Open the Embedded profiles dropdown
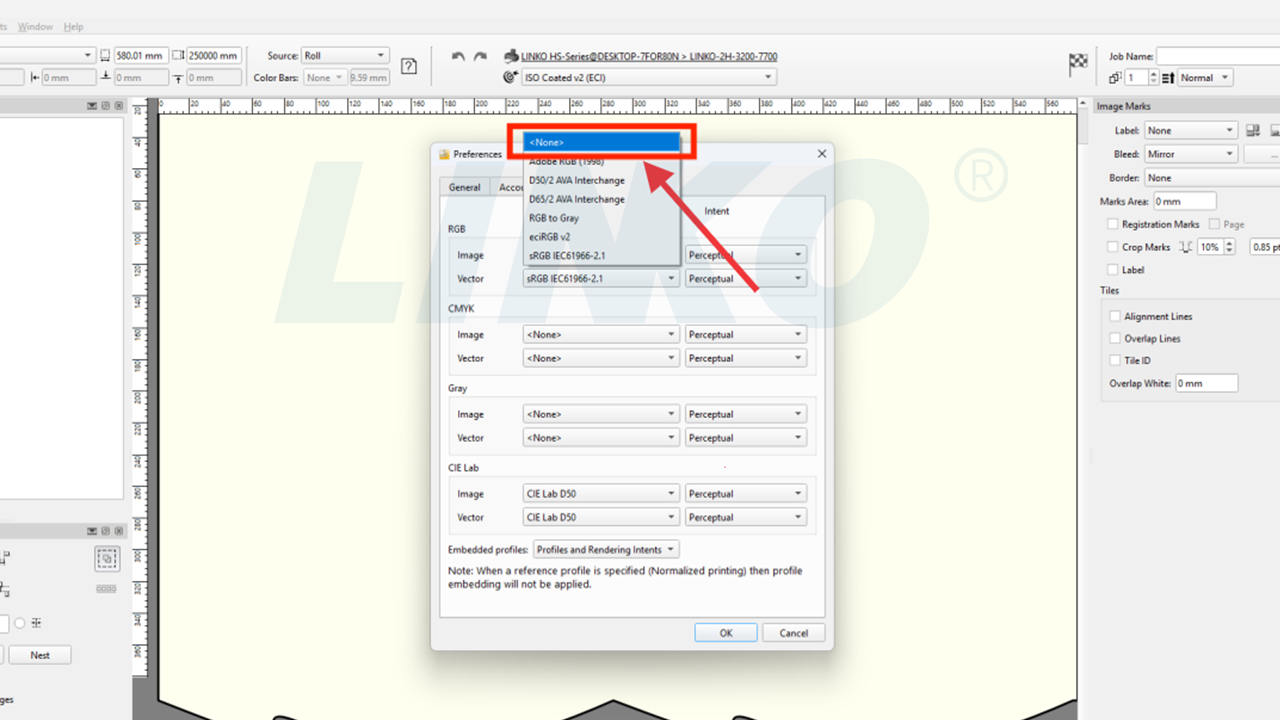Image resolution: width=1280 pixels, height=720 pixels. (x=606, y=550)
